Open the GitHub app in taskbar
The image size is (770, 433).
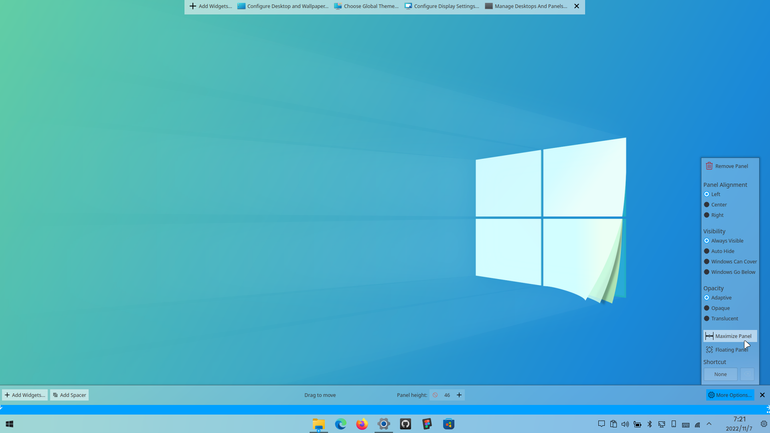click(x=405, y=424)
